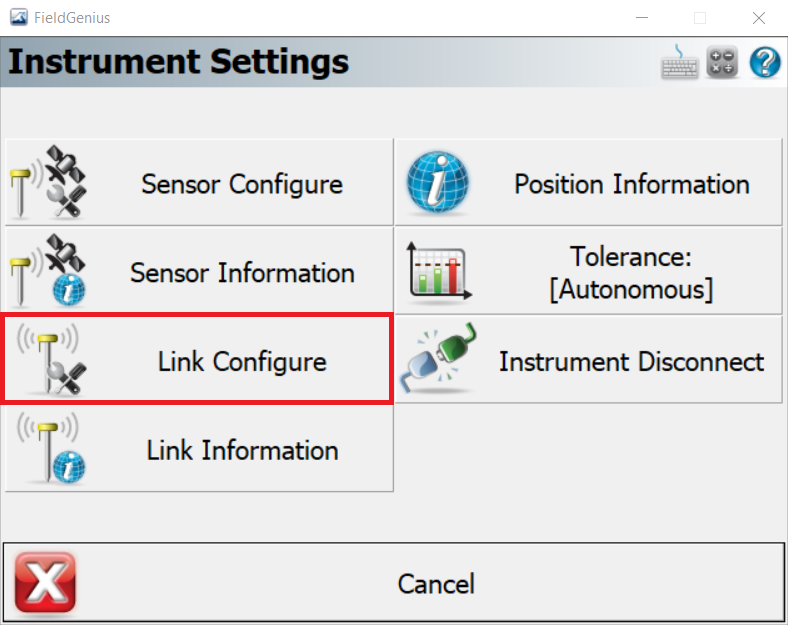Select the Link Configure button
The image size is (788, 625).
pyautogui.click(x=198, y=359)
